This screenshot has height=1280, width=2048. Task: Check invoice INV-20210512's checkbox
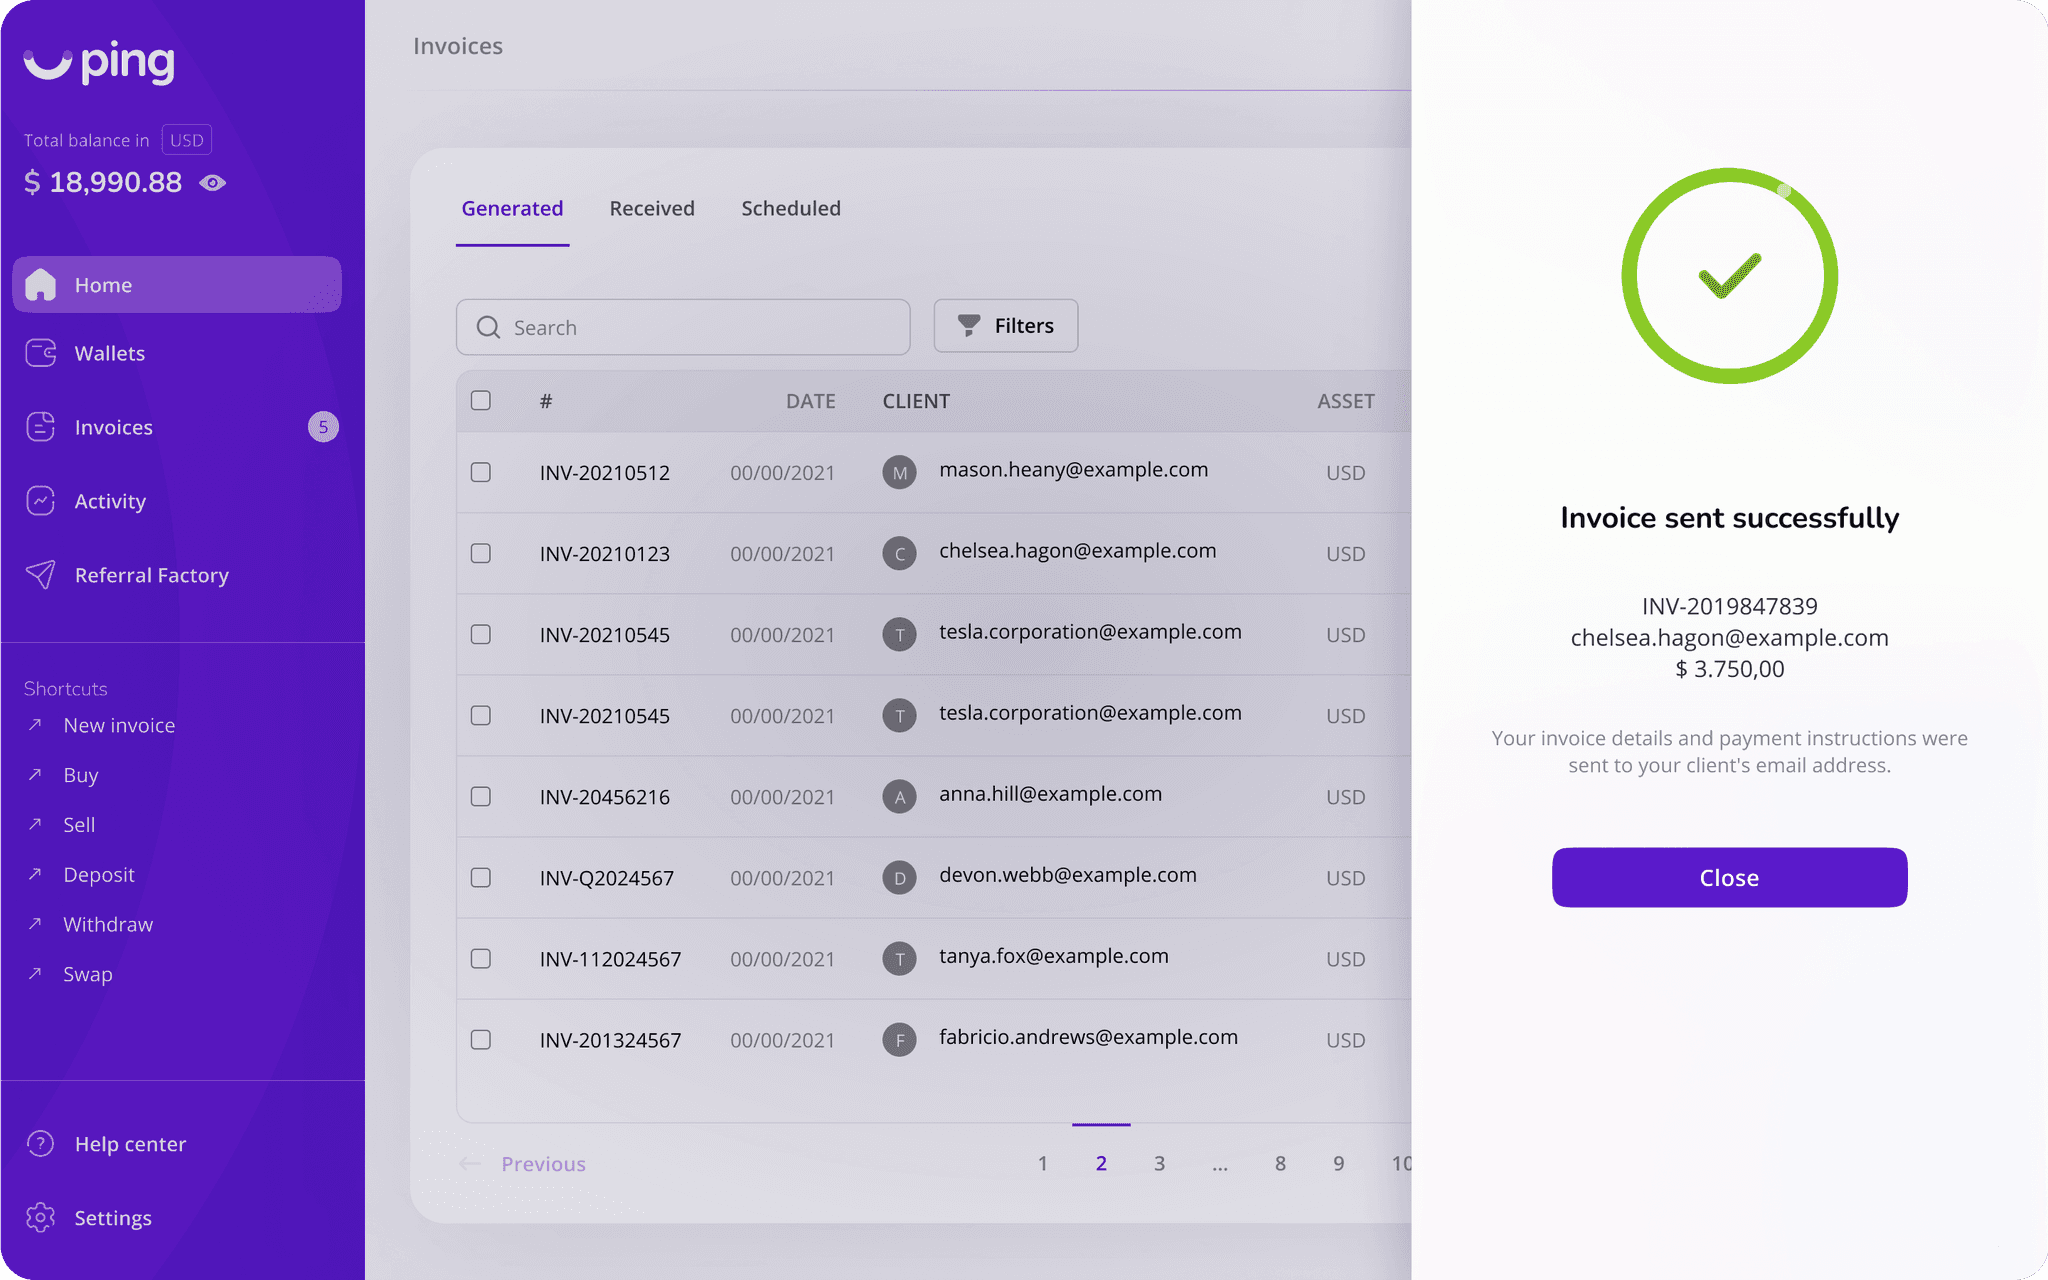click(x=481, y=473)
